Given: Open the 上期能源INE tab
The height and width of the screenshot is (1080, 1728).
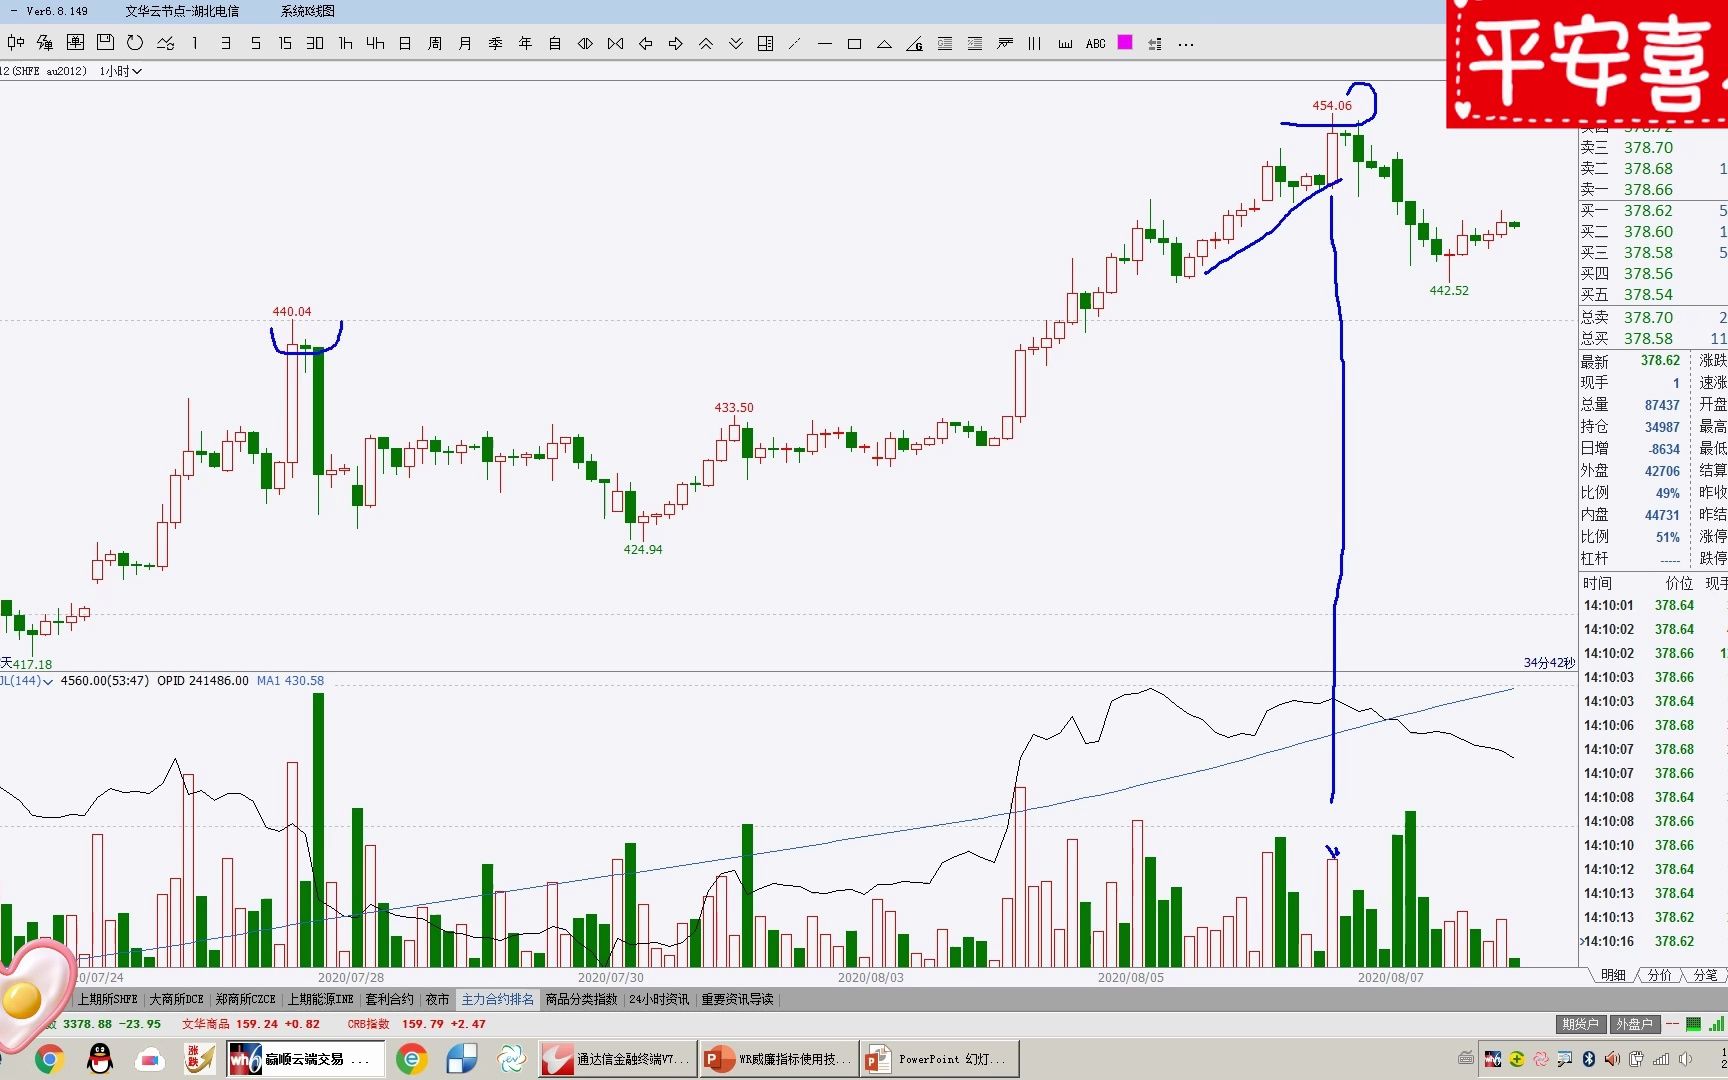Looking at the screenshot, I should point(321,999).
